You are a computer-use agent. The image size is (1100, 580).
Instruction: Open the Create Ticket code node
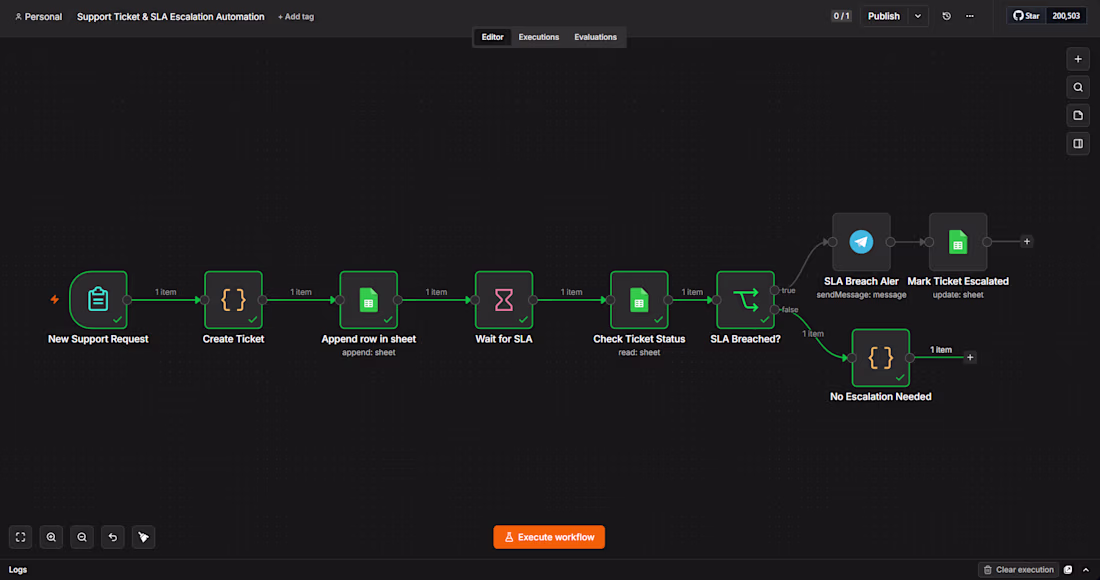tap(234, 299)
